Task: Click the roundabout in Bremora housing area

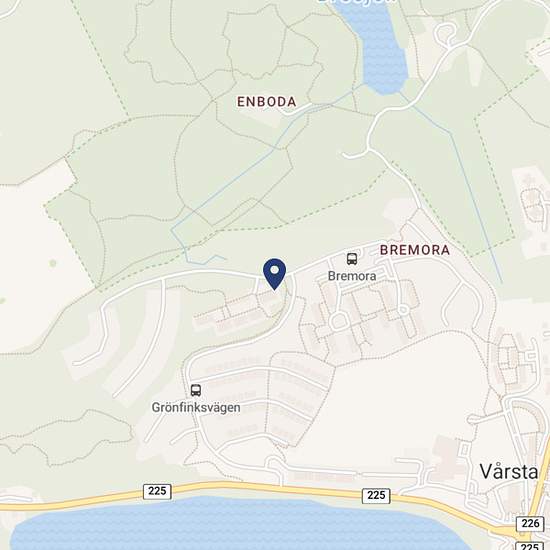Action: tap(338, 322)
